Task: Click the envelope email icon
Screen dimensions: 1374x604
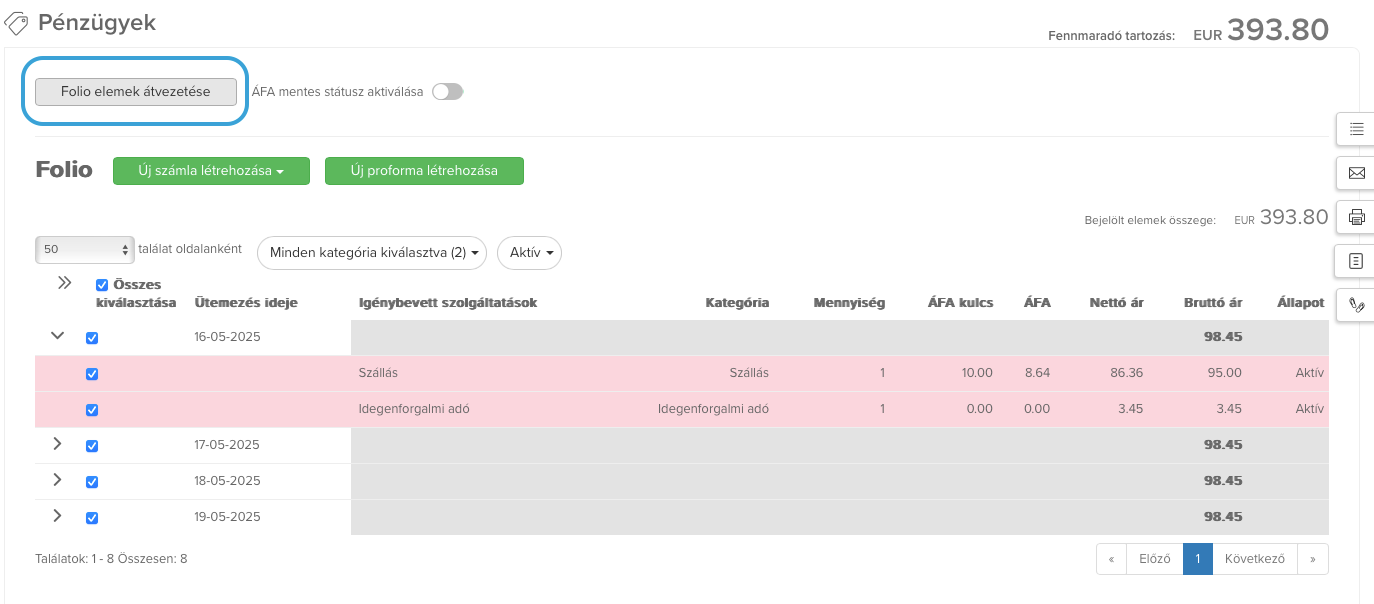Action: click(x=1356, y=173)
